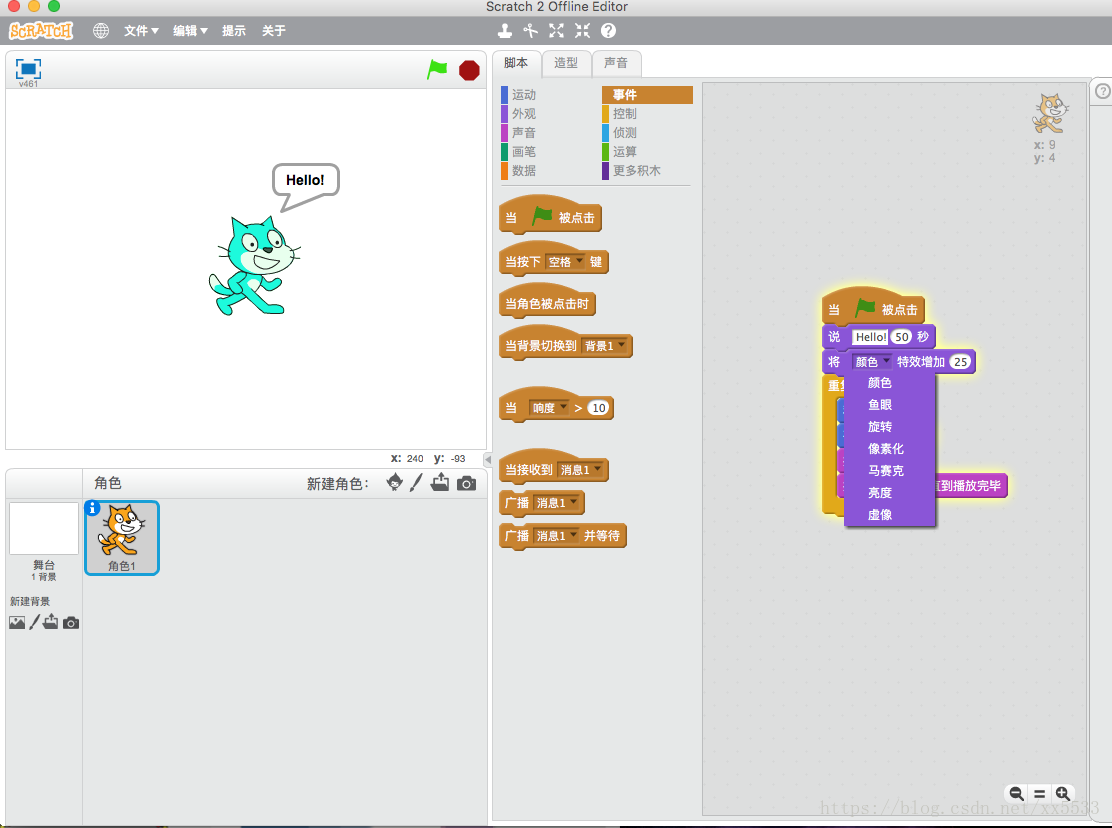Screen dimensions: 1112x828
Task: Open block help question mark tool
Action: point(608,30)
